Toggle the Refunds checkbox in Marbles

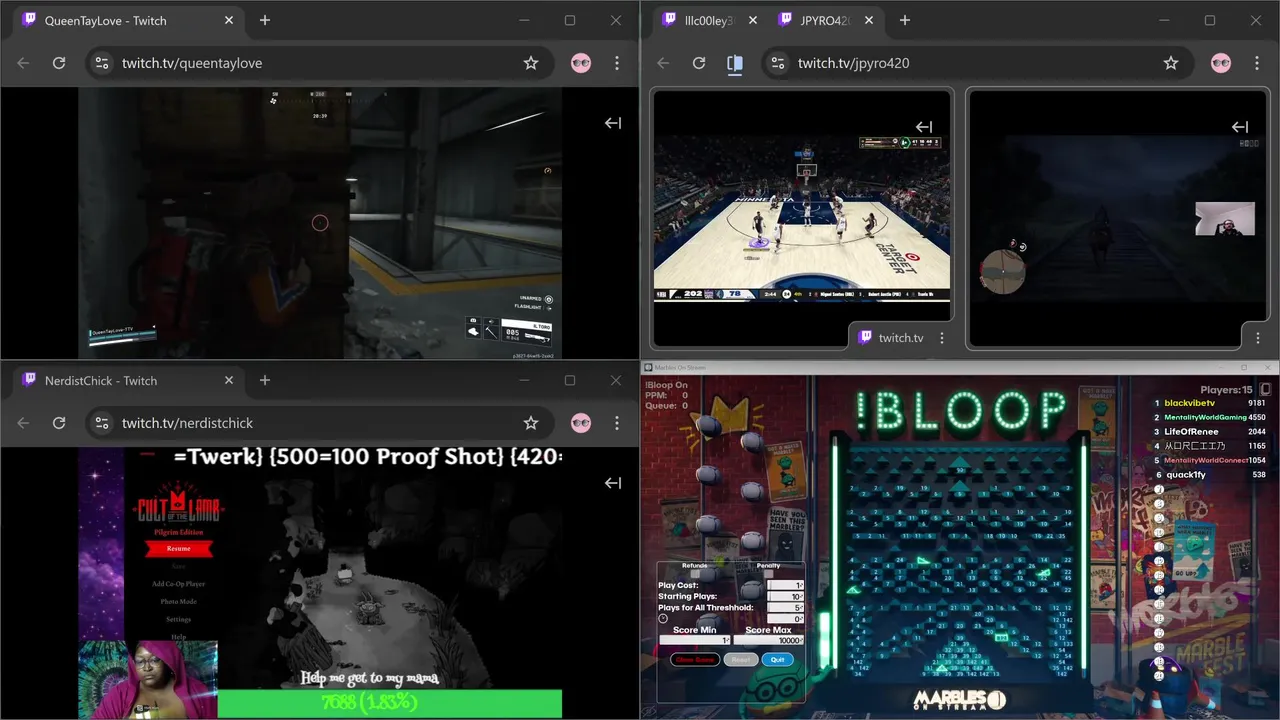695,574
